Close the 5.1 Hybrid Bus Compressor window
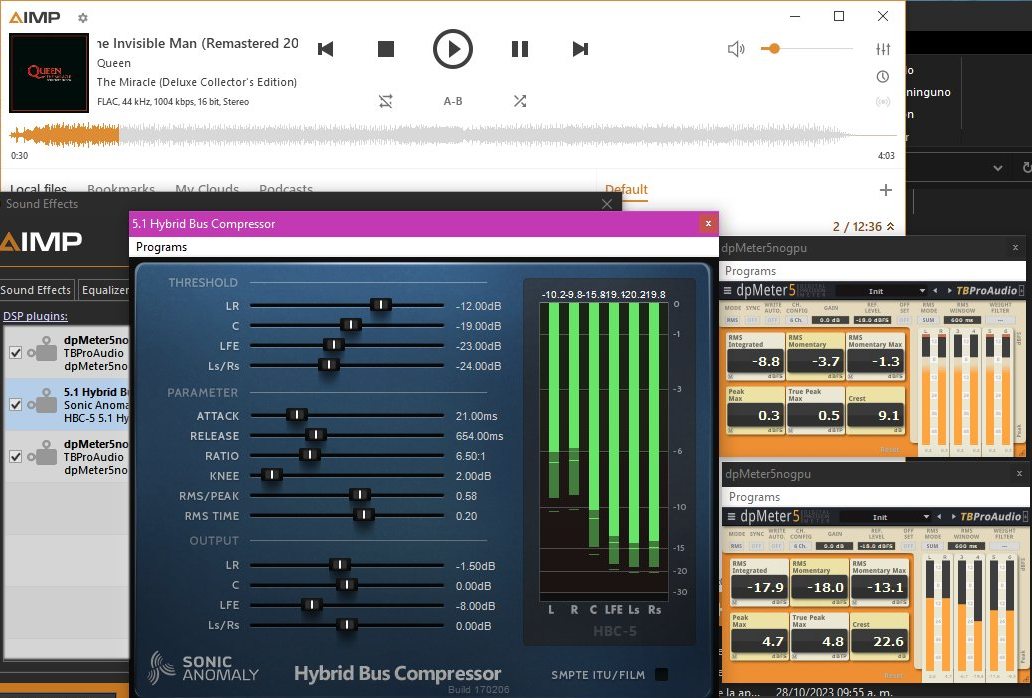This screenshot has width=1032, height=698. pyautogui.click(x=708, y=224)
